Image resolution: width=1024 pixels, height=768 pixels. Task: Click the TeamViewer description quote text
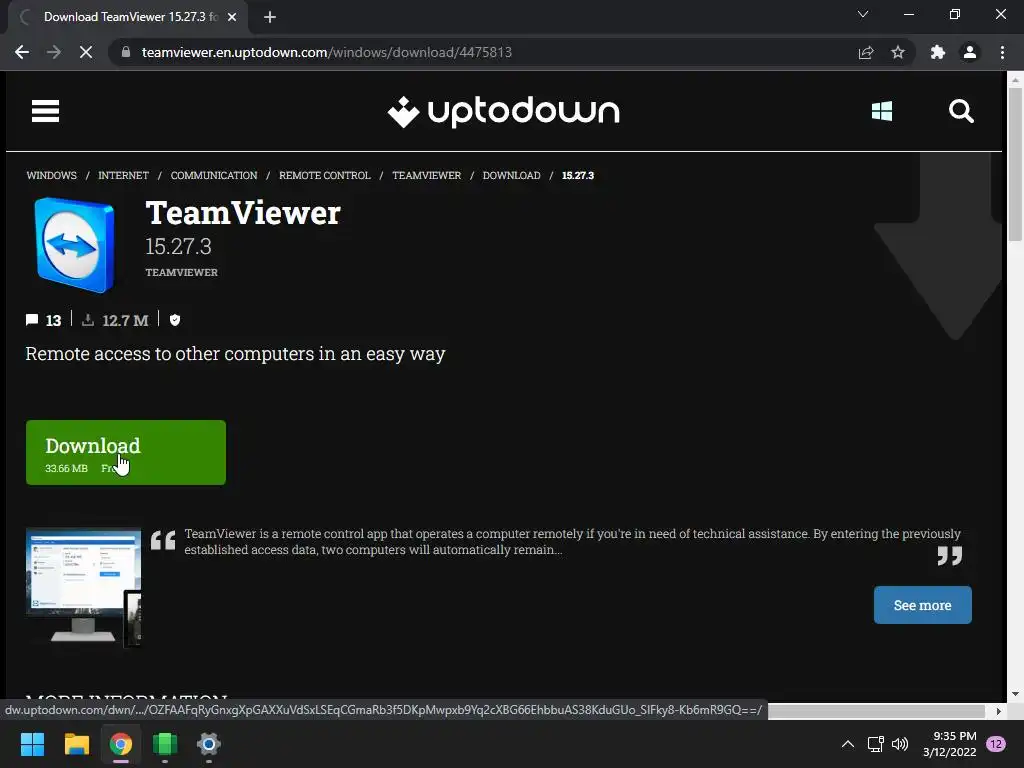pos(572,541)
